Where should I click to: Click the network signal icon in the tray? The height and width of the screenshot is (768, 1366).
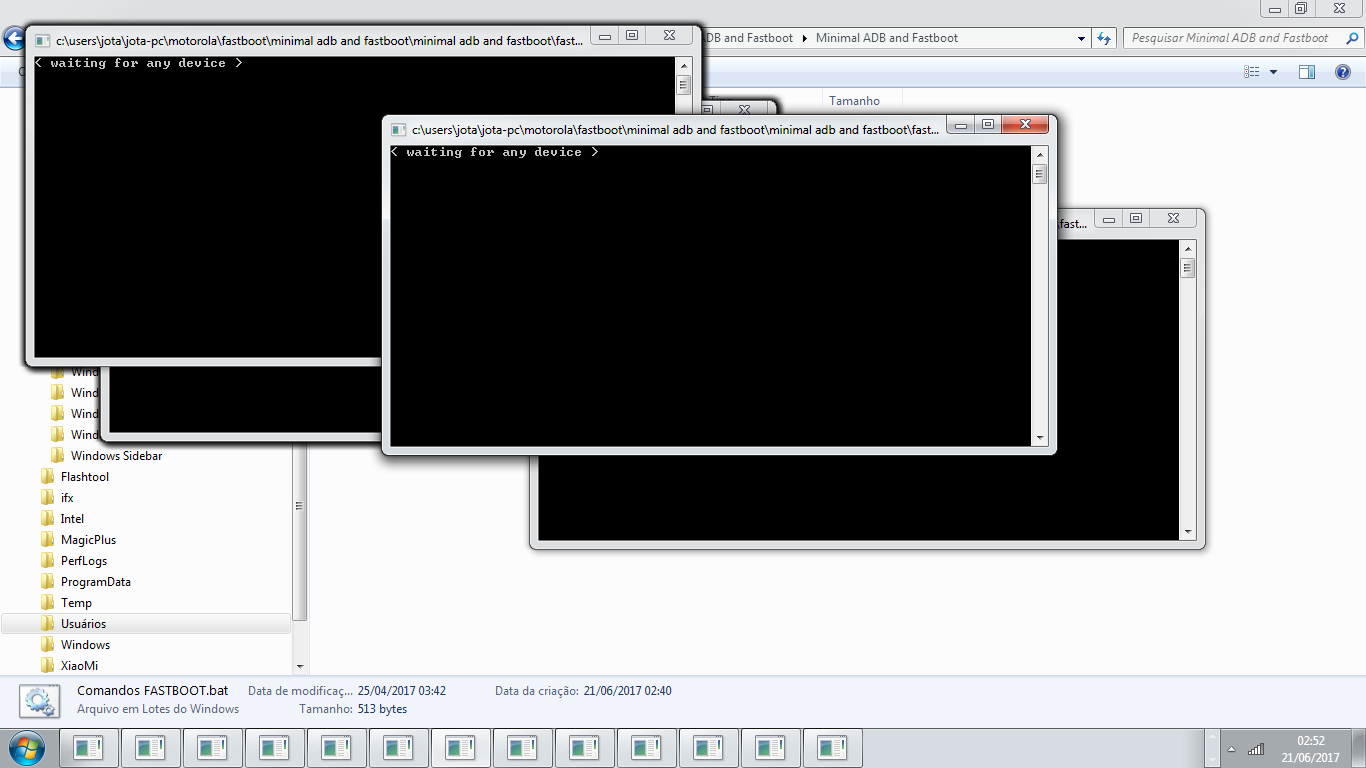pos(1255,749)
